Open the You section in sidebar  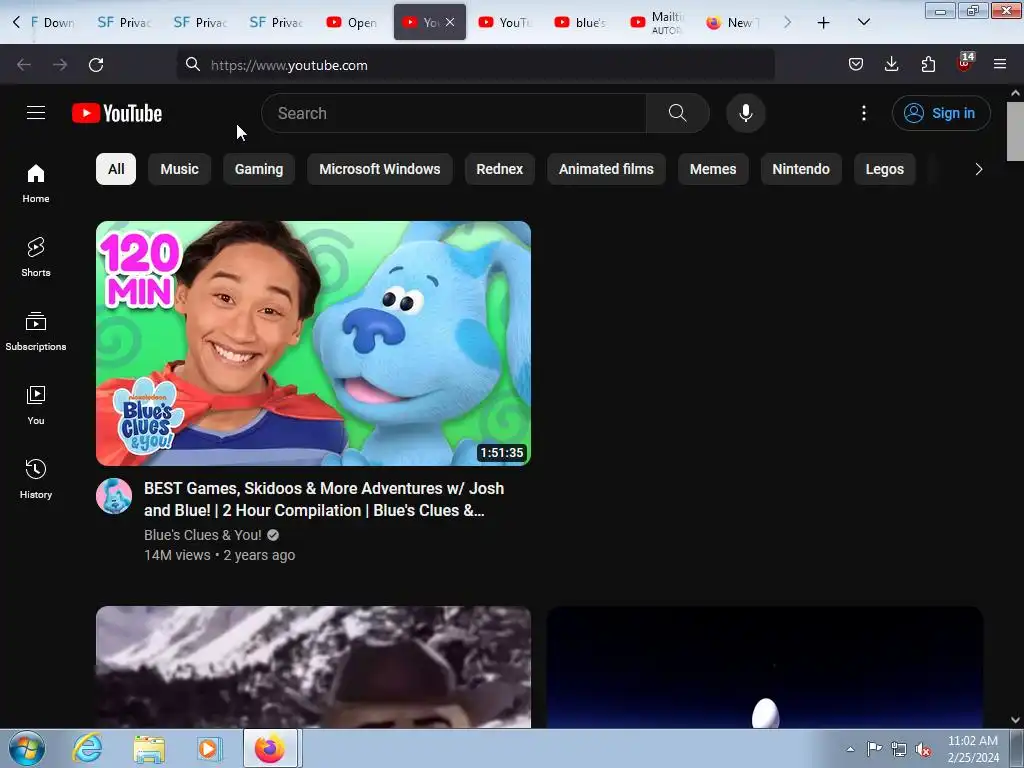(36, 406)
